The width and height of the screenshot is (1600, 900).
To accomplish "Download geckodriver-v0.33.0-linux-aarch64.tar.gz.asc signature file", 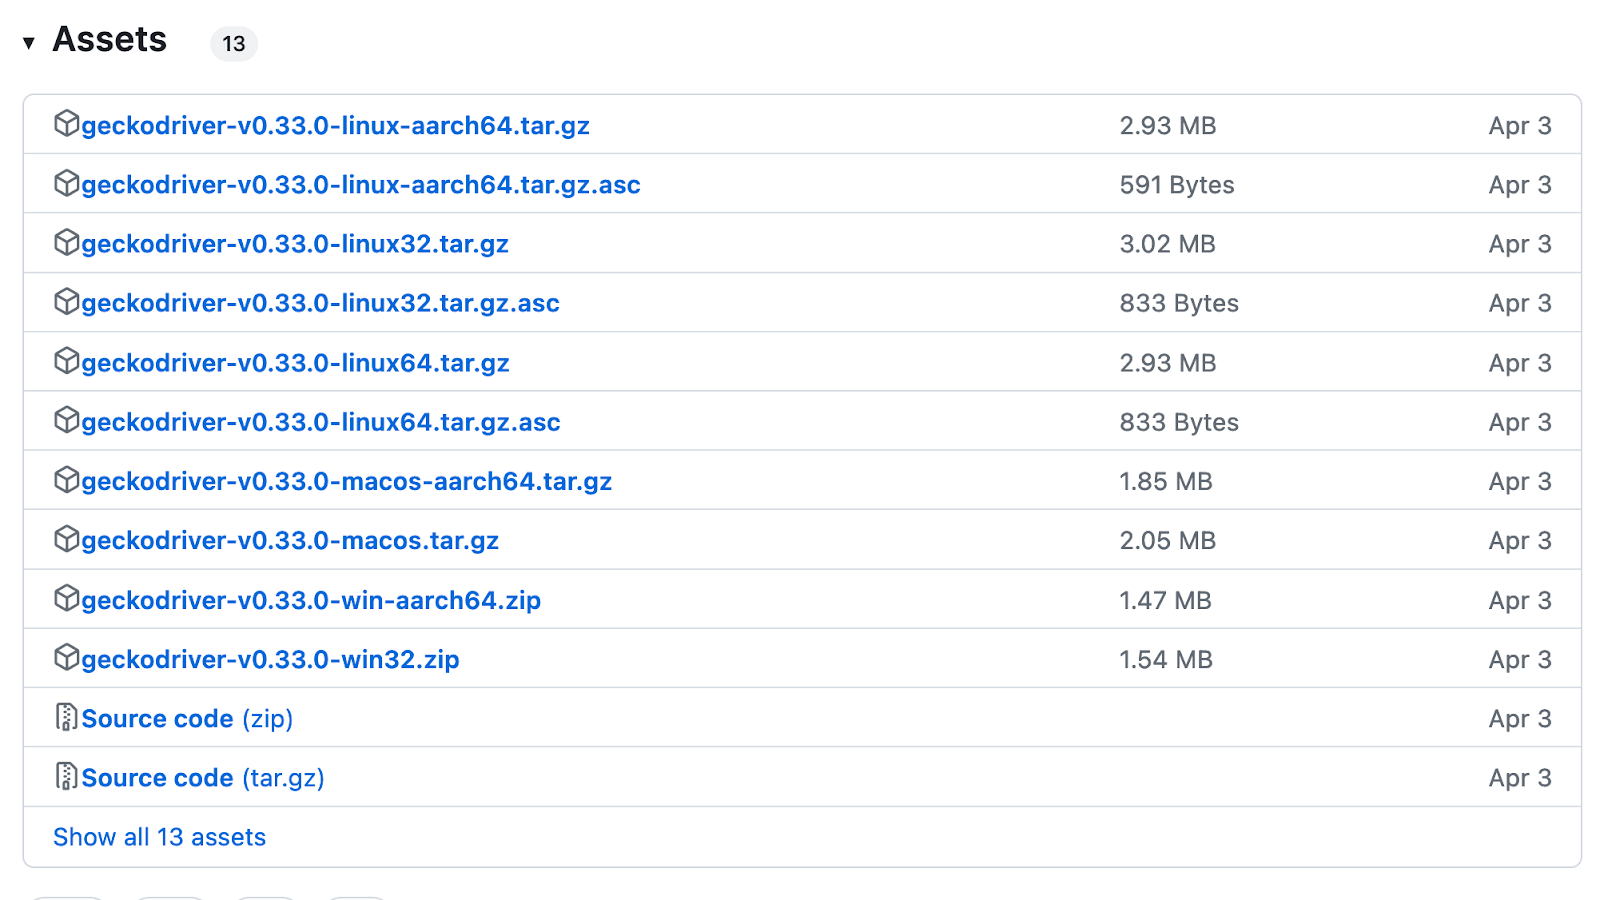I will point(360,185).
